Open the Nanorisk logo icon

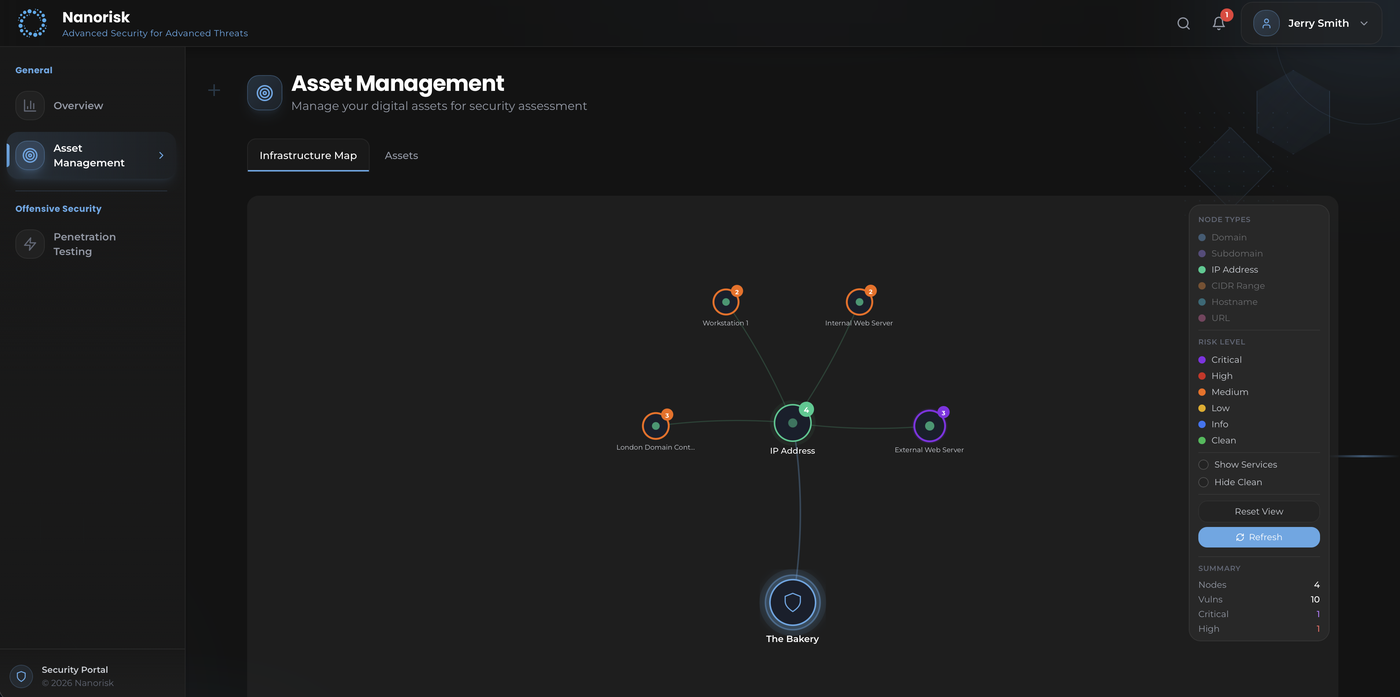click(x=32, y=22)
